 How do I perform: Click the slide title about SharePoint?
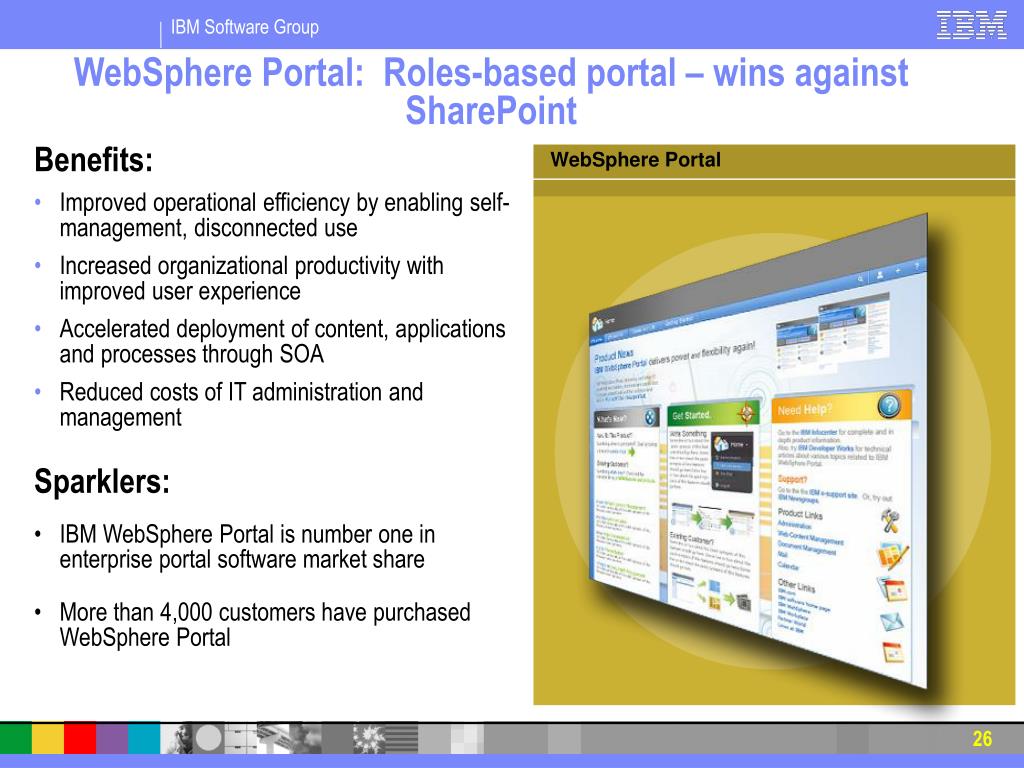(490, 91)
